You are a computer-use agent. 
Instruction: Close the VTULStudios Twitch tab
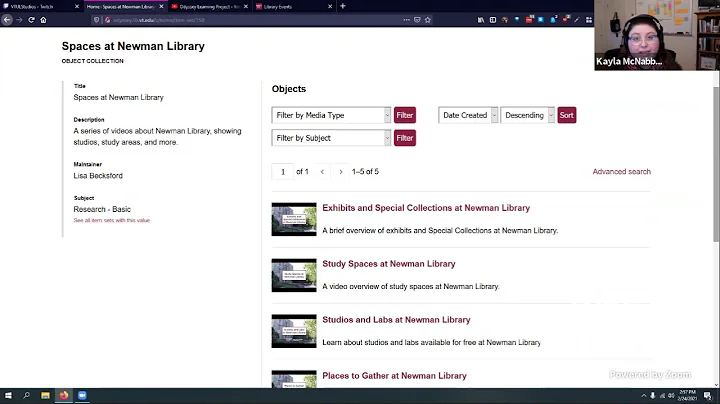(x=77, y=6)
